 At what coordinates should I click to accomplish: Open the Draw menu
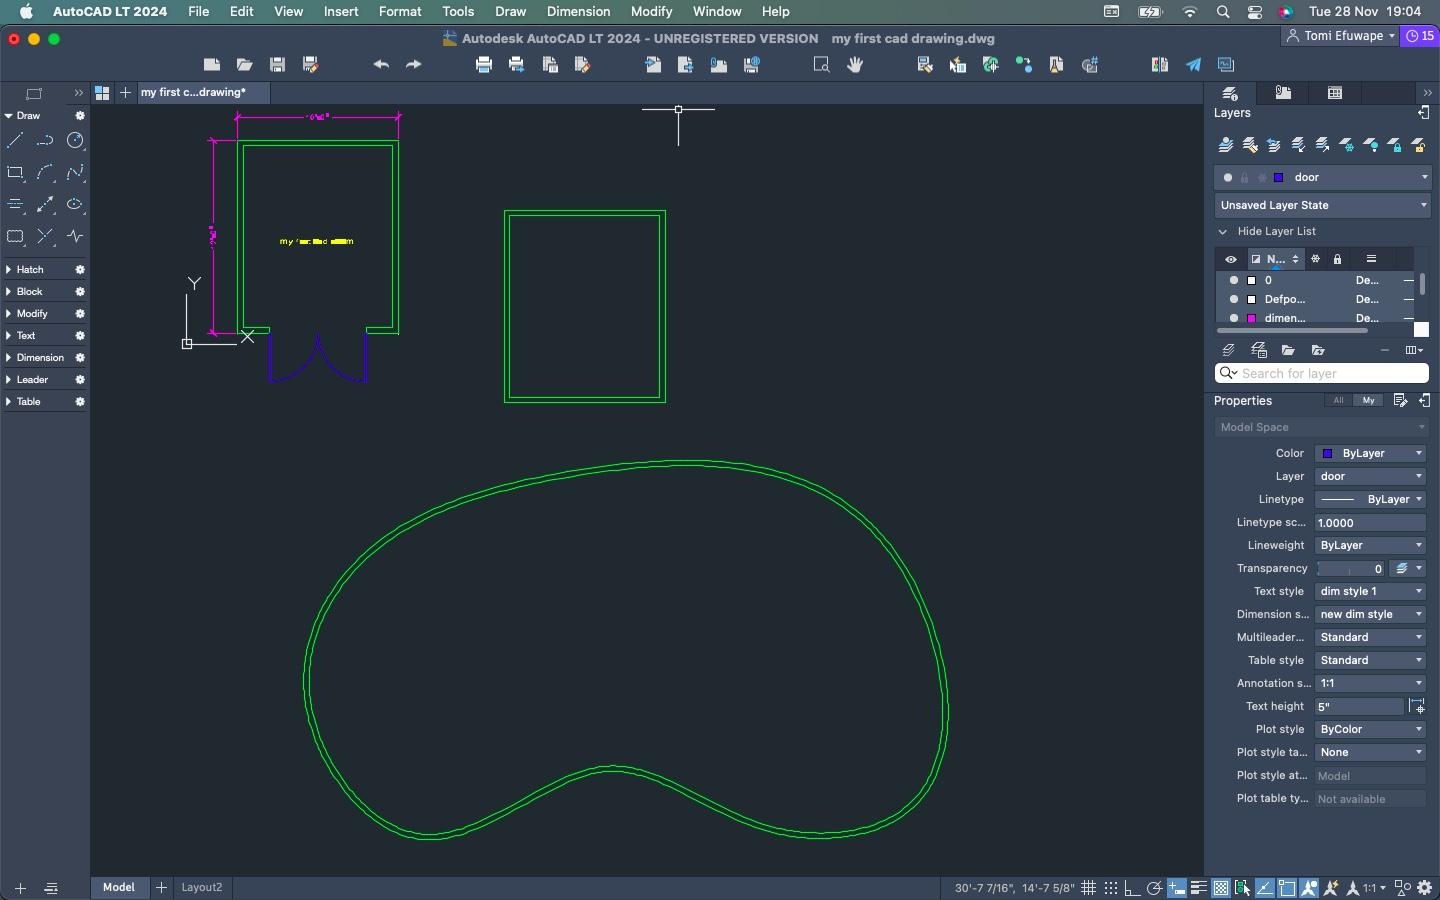(x=510, y=12)
